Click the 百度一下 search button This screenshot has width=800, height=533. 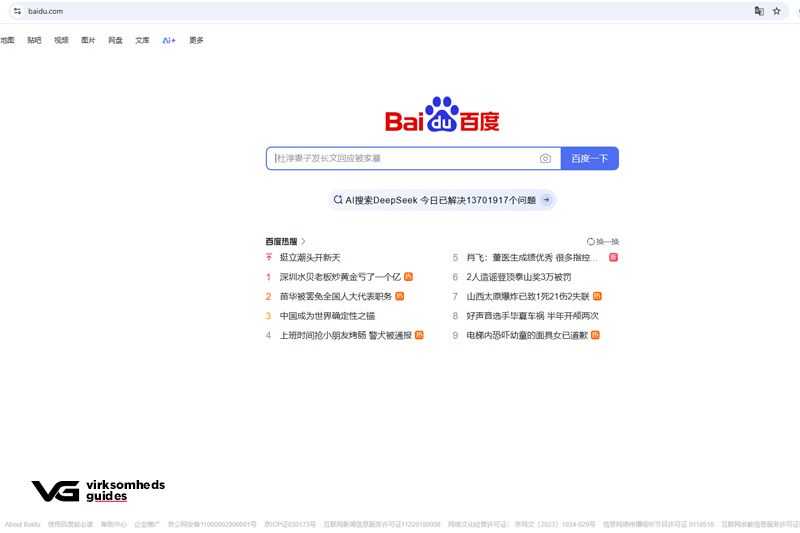click(x=590, y=158)
